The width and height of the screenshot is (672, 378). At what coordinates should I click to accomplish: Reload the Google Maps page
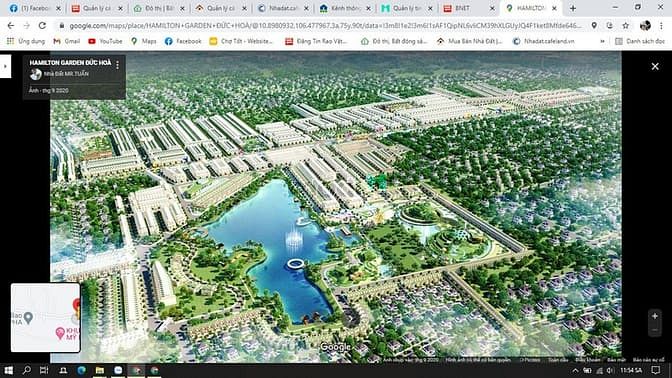pyautogui.click(x=42, y=26)
